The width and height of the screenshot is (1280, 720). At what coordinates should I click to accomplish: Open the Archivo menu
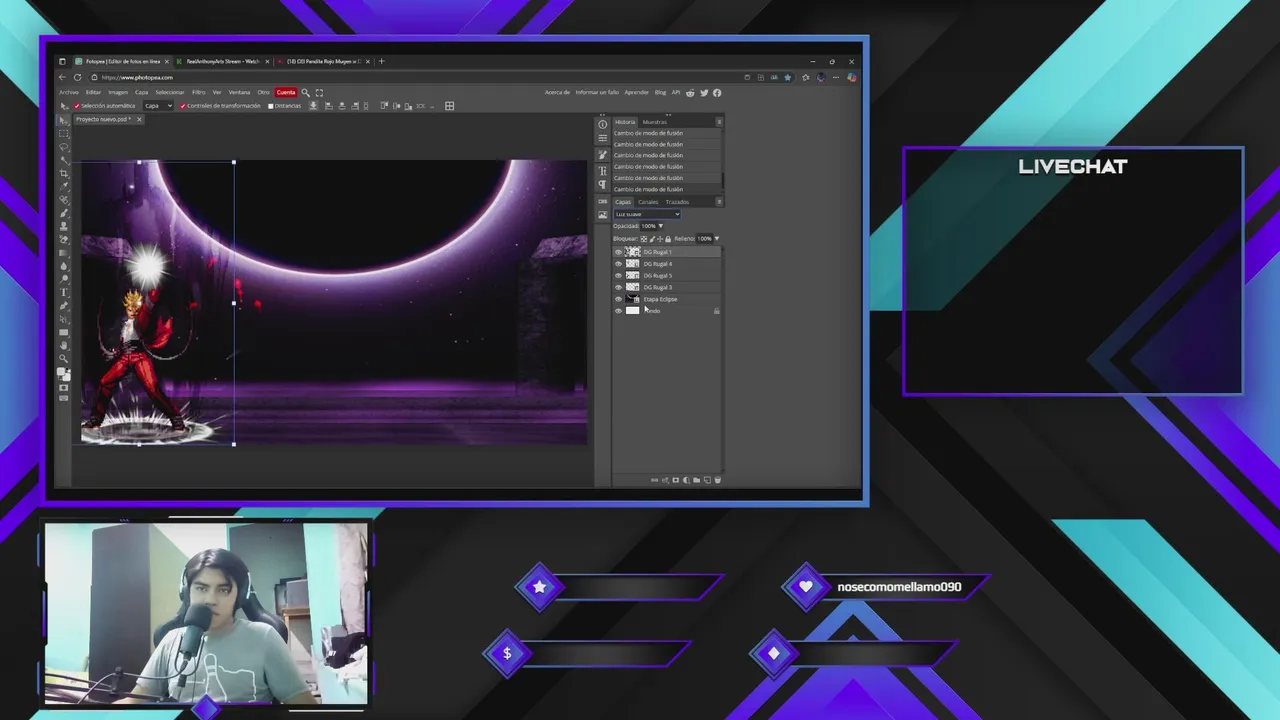click(69, 92)
